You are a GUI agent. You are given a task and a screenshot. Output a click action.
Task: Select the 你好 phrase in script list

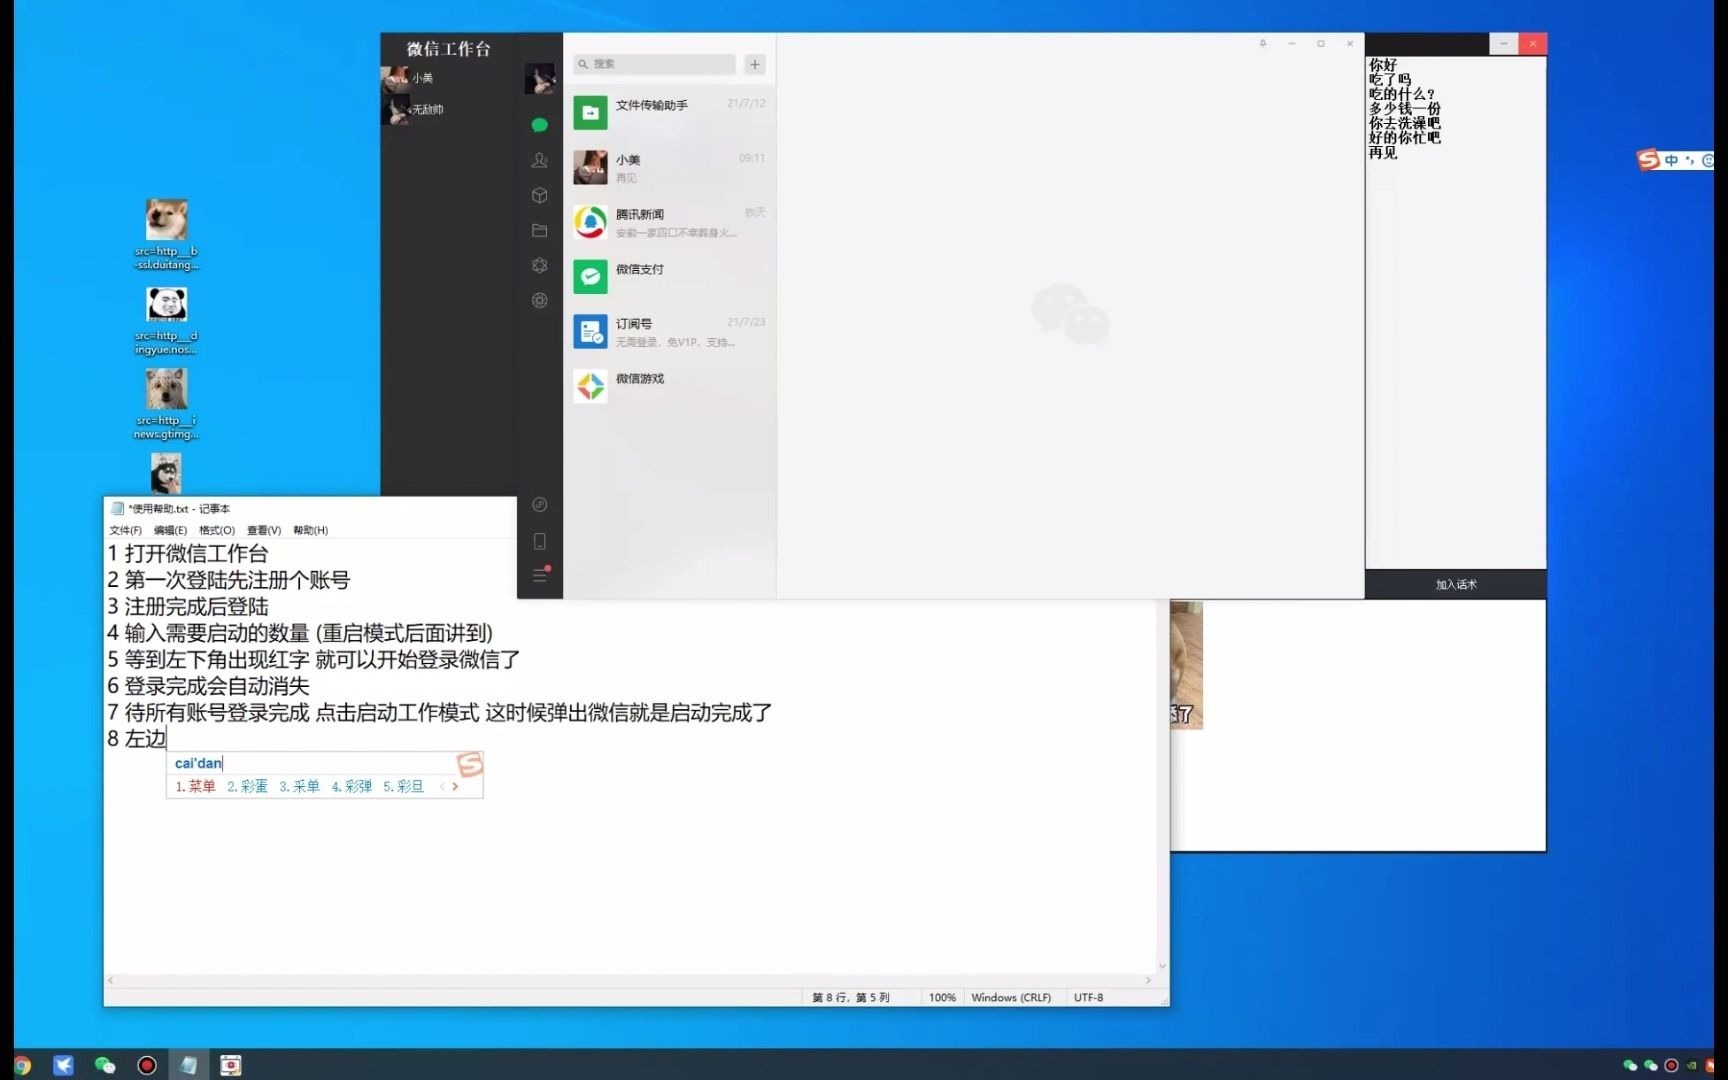1383,65
